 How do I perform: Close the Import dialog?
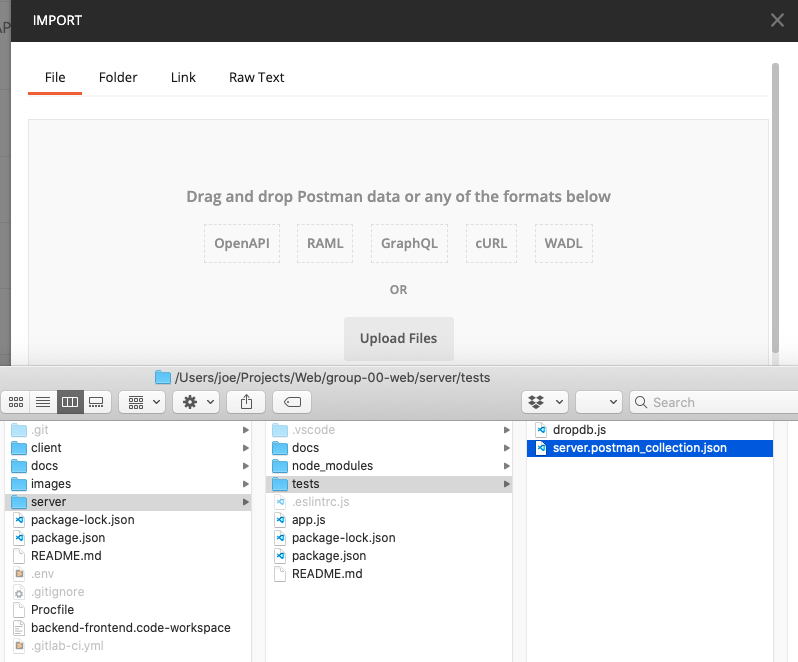click(777, 20)
